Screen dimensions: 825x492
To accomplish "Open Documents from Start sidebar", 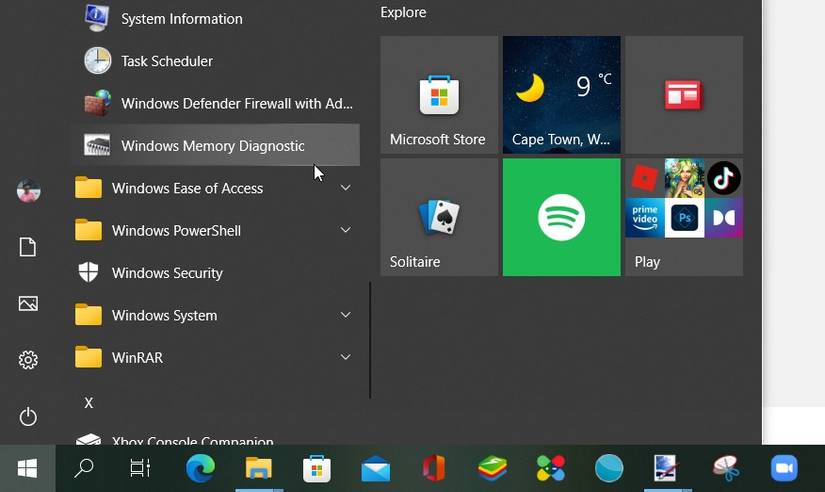I will coord(28,247).
